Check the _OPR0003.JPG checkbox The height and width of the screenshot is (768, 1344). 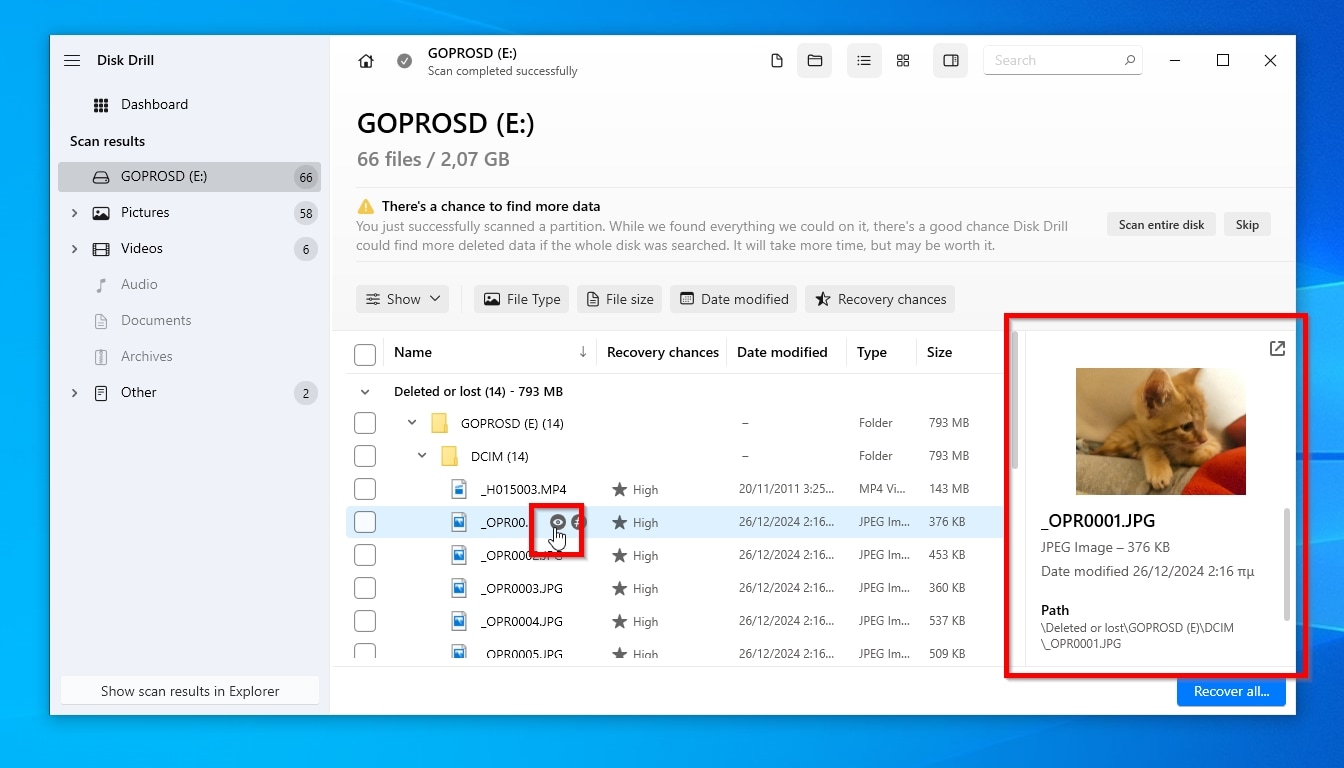coord(365,588)
